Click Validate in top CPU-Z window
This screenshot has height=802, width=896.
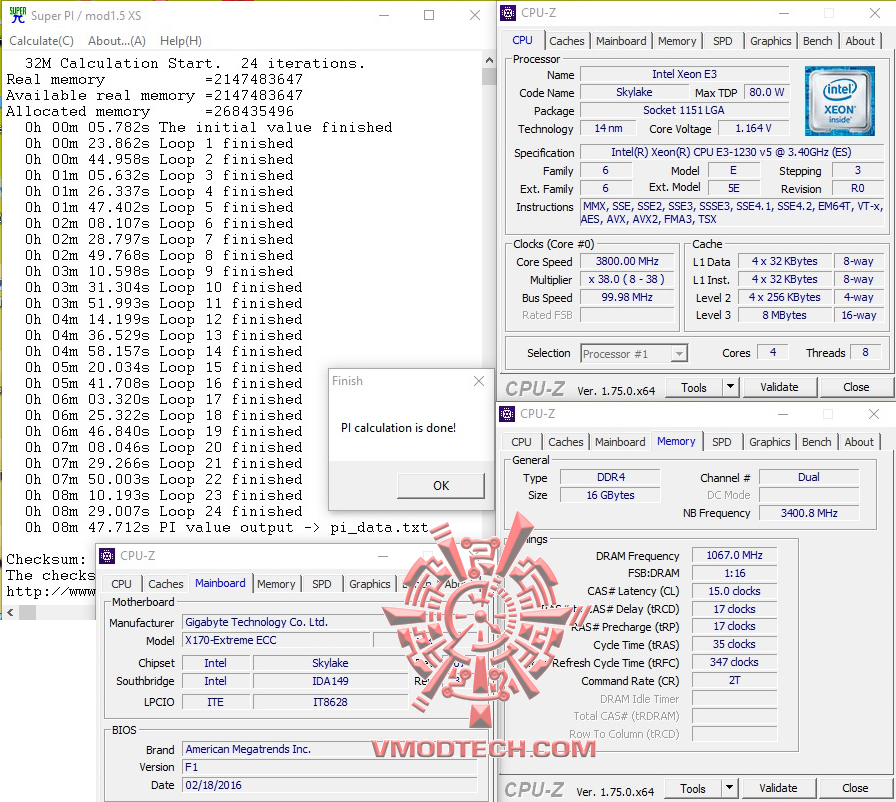click(779, 387)
